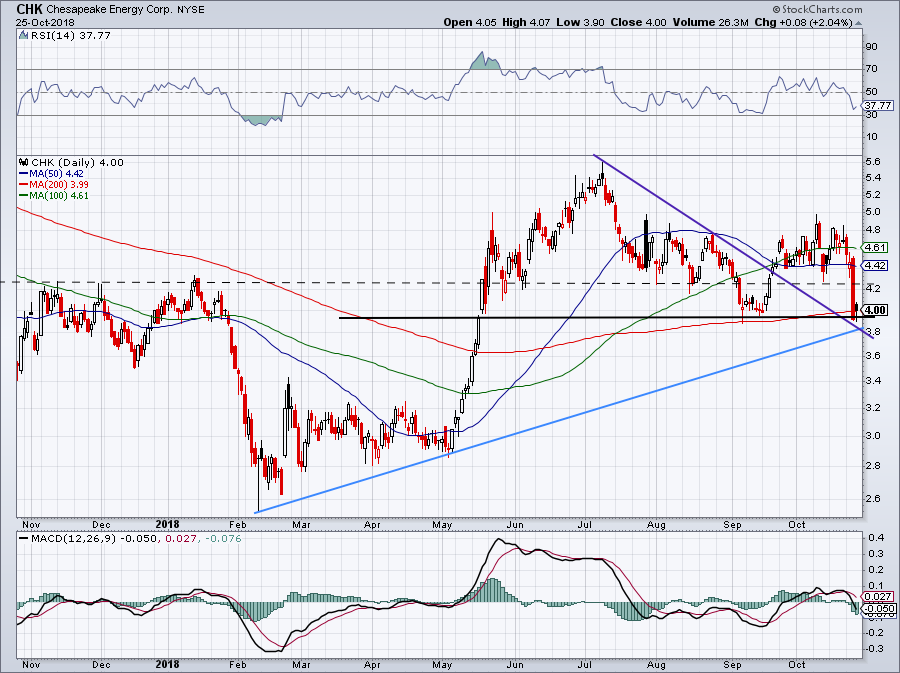900x673 pixels.
Task: Click the Low 3.90 value
Action: coord(580,22)
